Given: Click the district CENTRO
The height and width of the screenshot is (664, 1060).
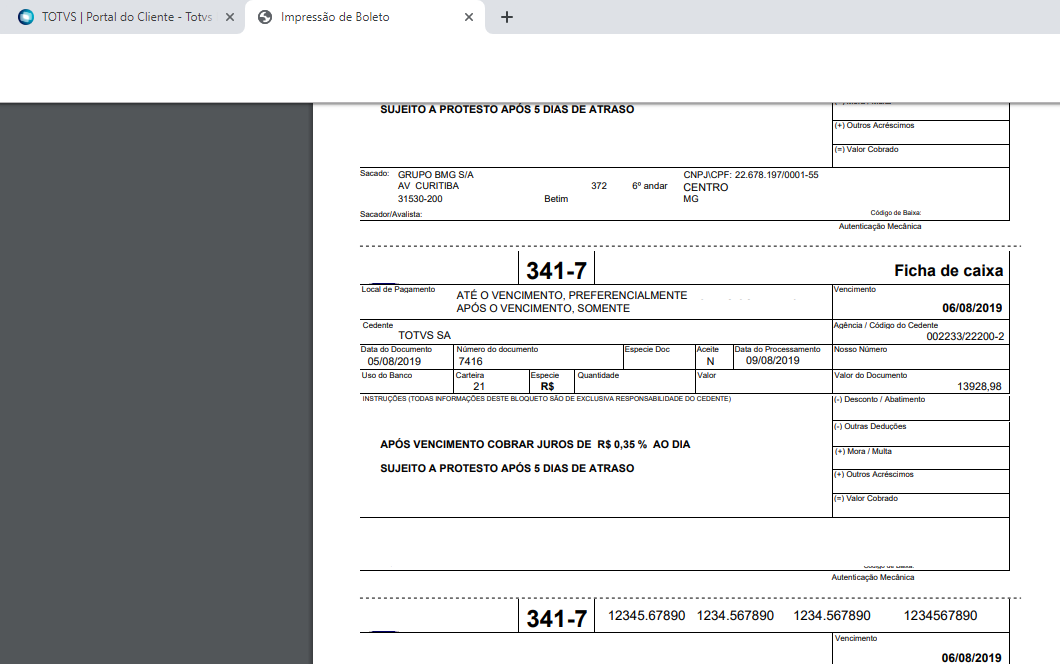Looking at the screenshot, I should [705, 187].
